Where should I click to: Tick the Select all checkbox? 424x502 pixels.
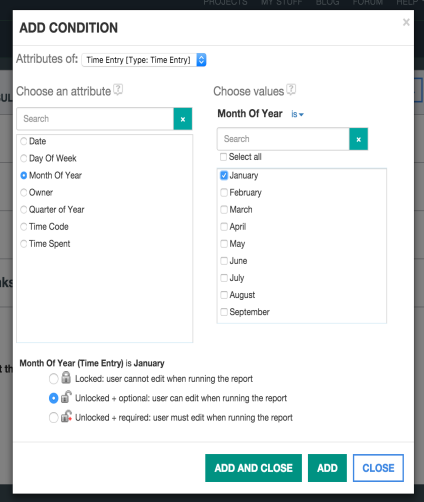point(223,157)
